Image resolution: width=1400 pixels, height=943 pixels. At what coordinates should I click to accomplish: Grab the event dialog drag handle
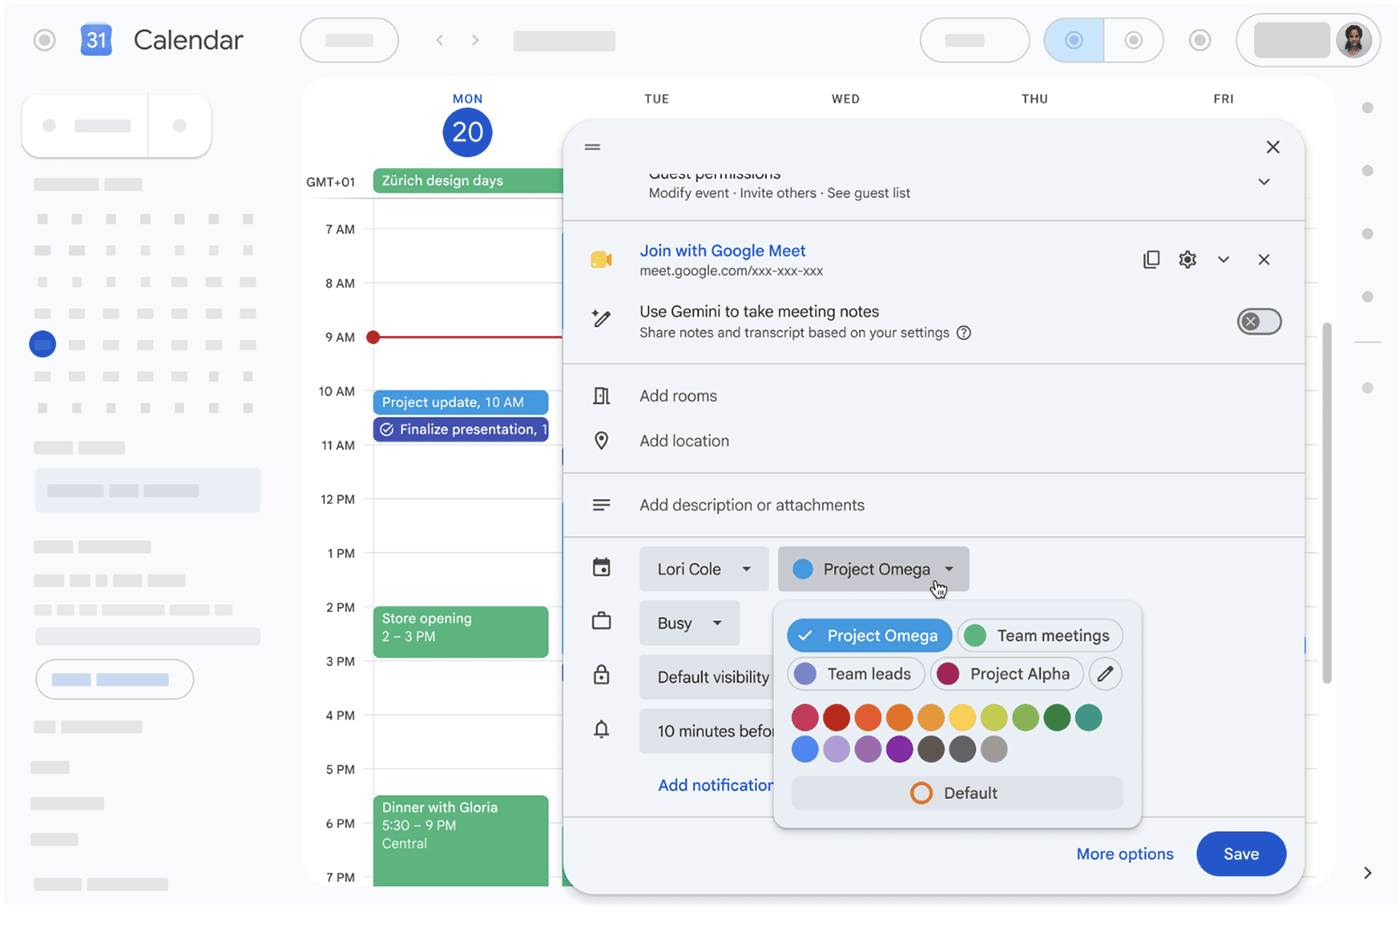click(x=593, y=147)
